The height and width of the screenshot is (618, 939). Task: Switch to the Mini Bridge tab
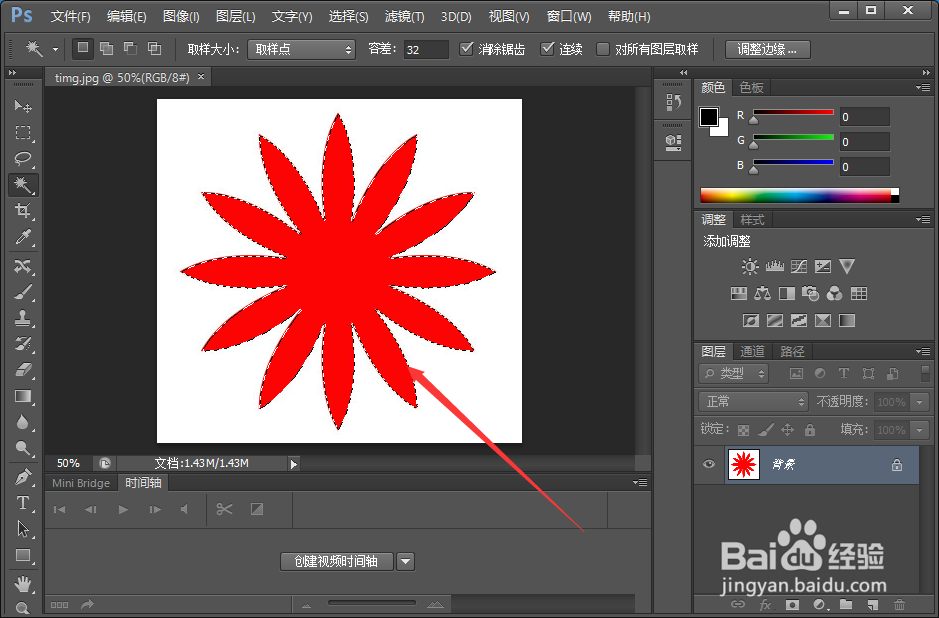pyautogui.click(x=81, y=483)
